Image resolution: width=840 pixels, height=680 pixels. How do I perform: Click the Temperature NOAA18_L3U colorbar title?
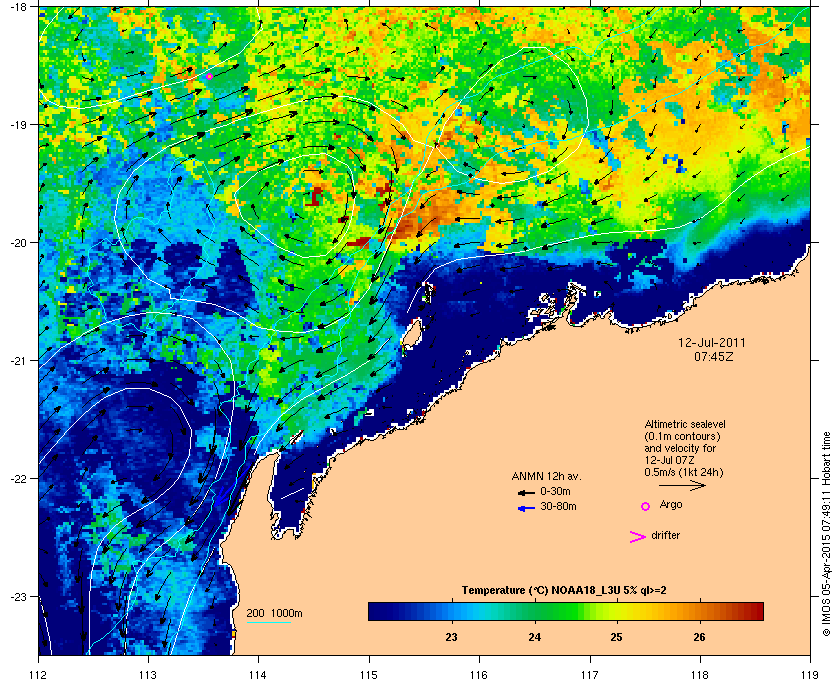click(x=564, y=591)
